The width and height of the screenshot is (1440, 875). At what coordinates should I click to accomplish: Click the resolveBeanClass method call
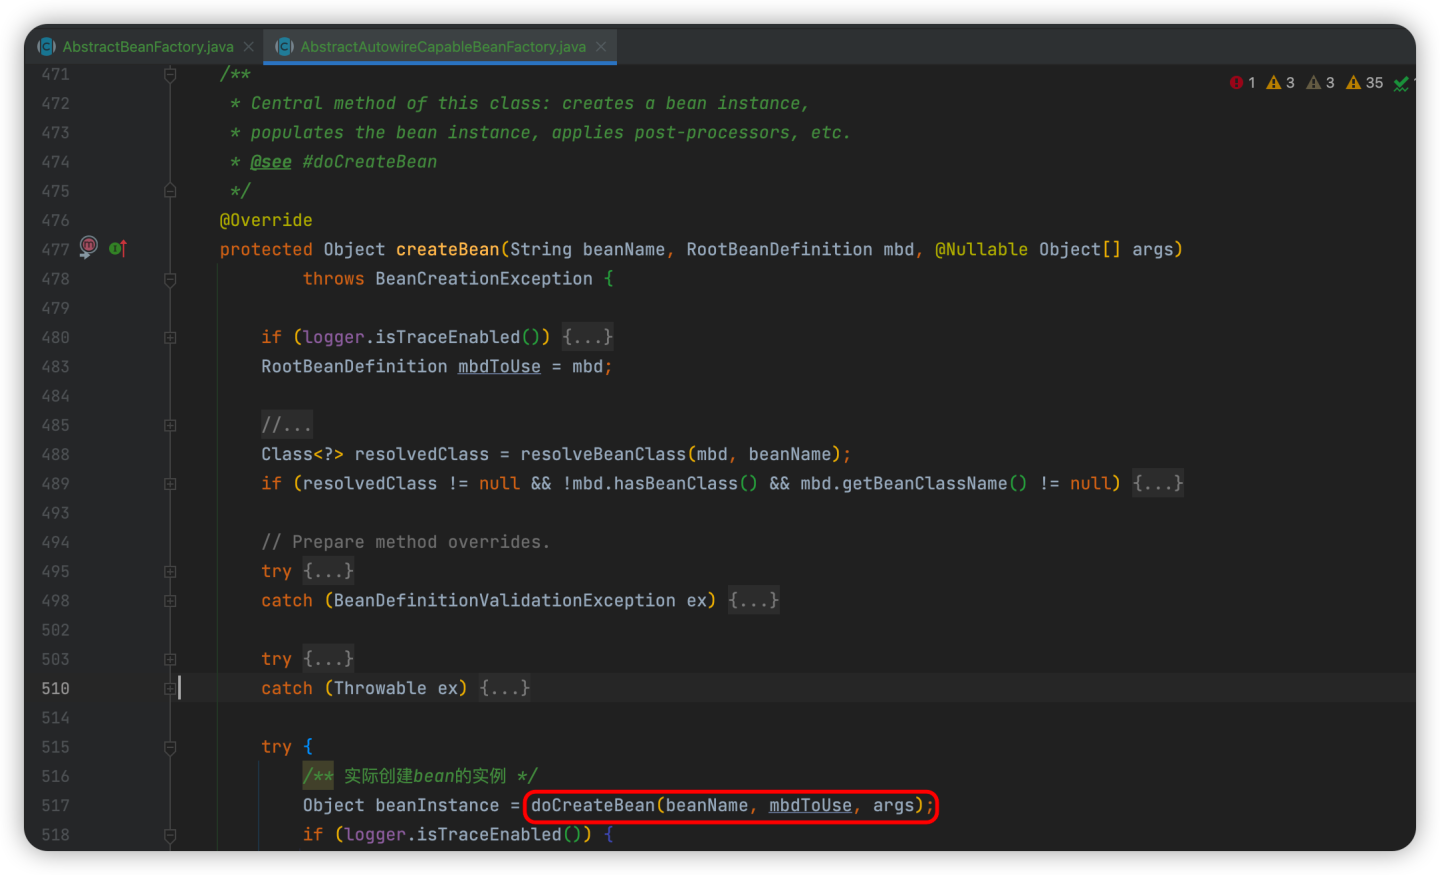pyautogui.click(x=603, y=455)
